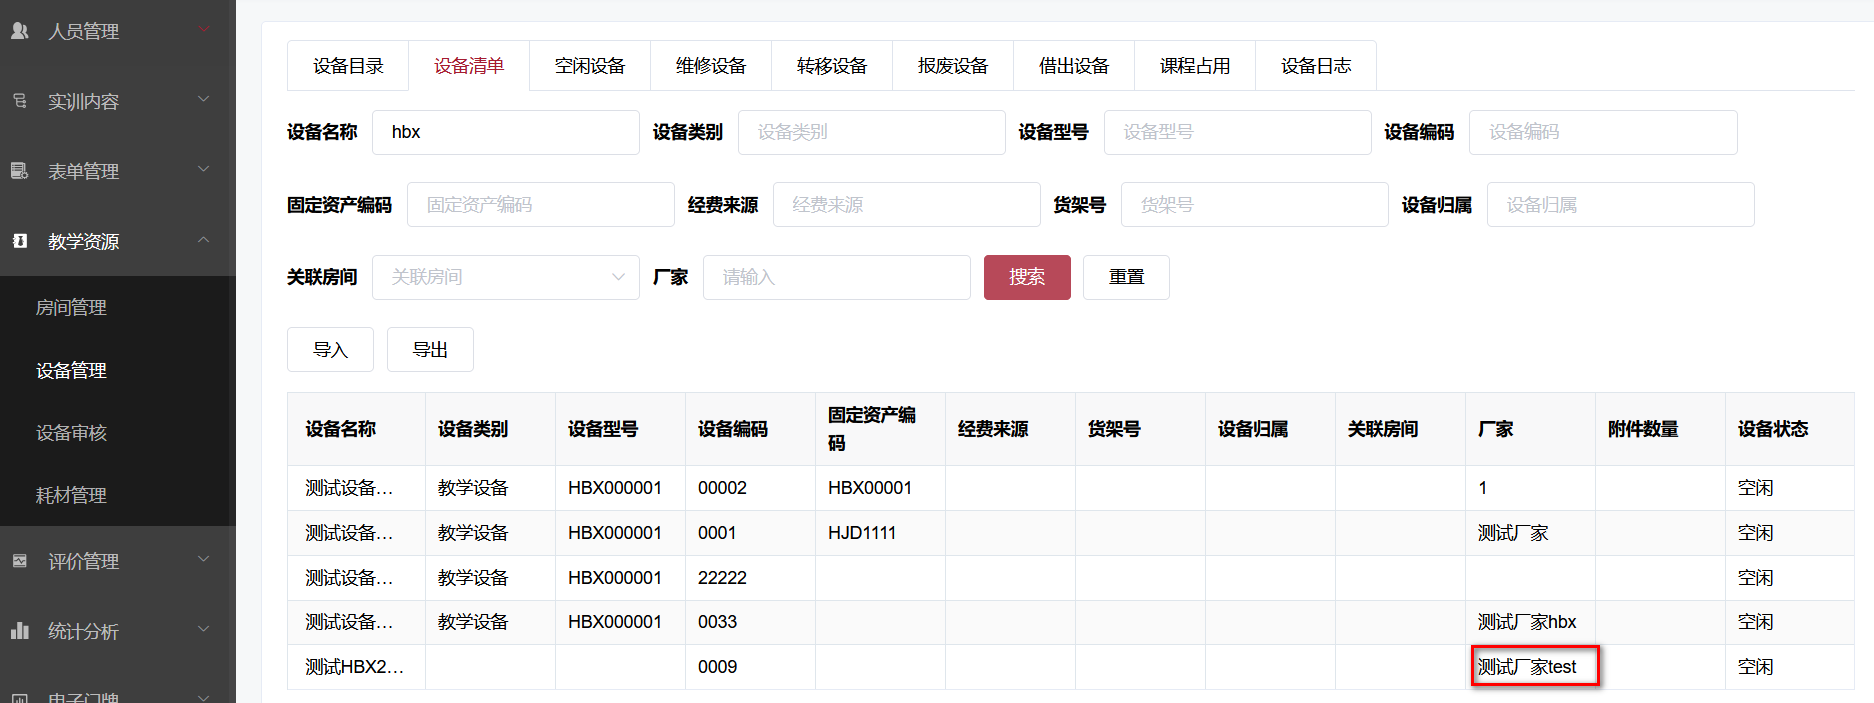Screen dimensions: 1874x703
Task: Focus the 设备型号 input field
Action: (x=1237, y=132)
